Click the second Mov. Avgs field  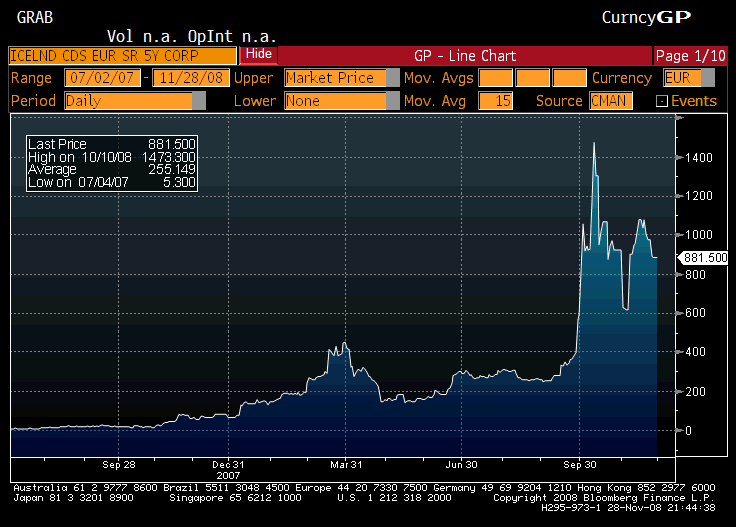click(533, 78)
